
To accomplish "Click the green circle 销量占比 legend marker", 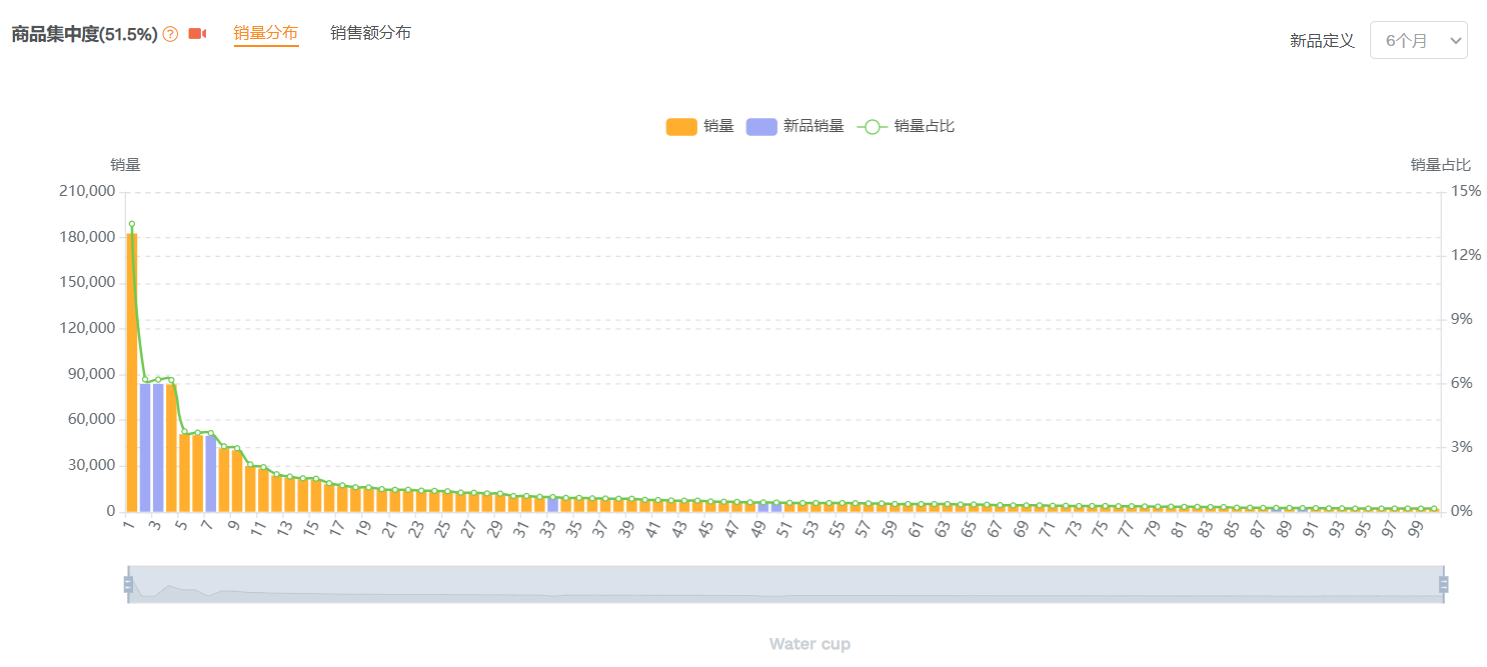I will (x=872, y=126).
